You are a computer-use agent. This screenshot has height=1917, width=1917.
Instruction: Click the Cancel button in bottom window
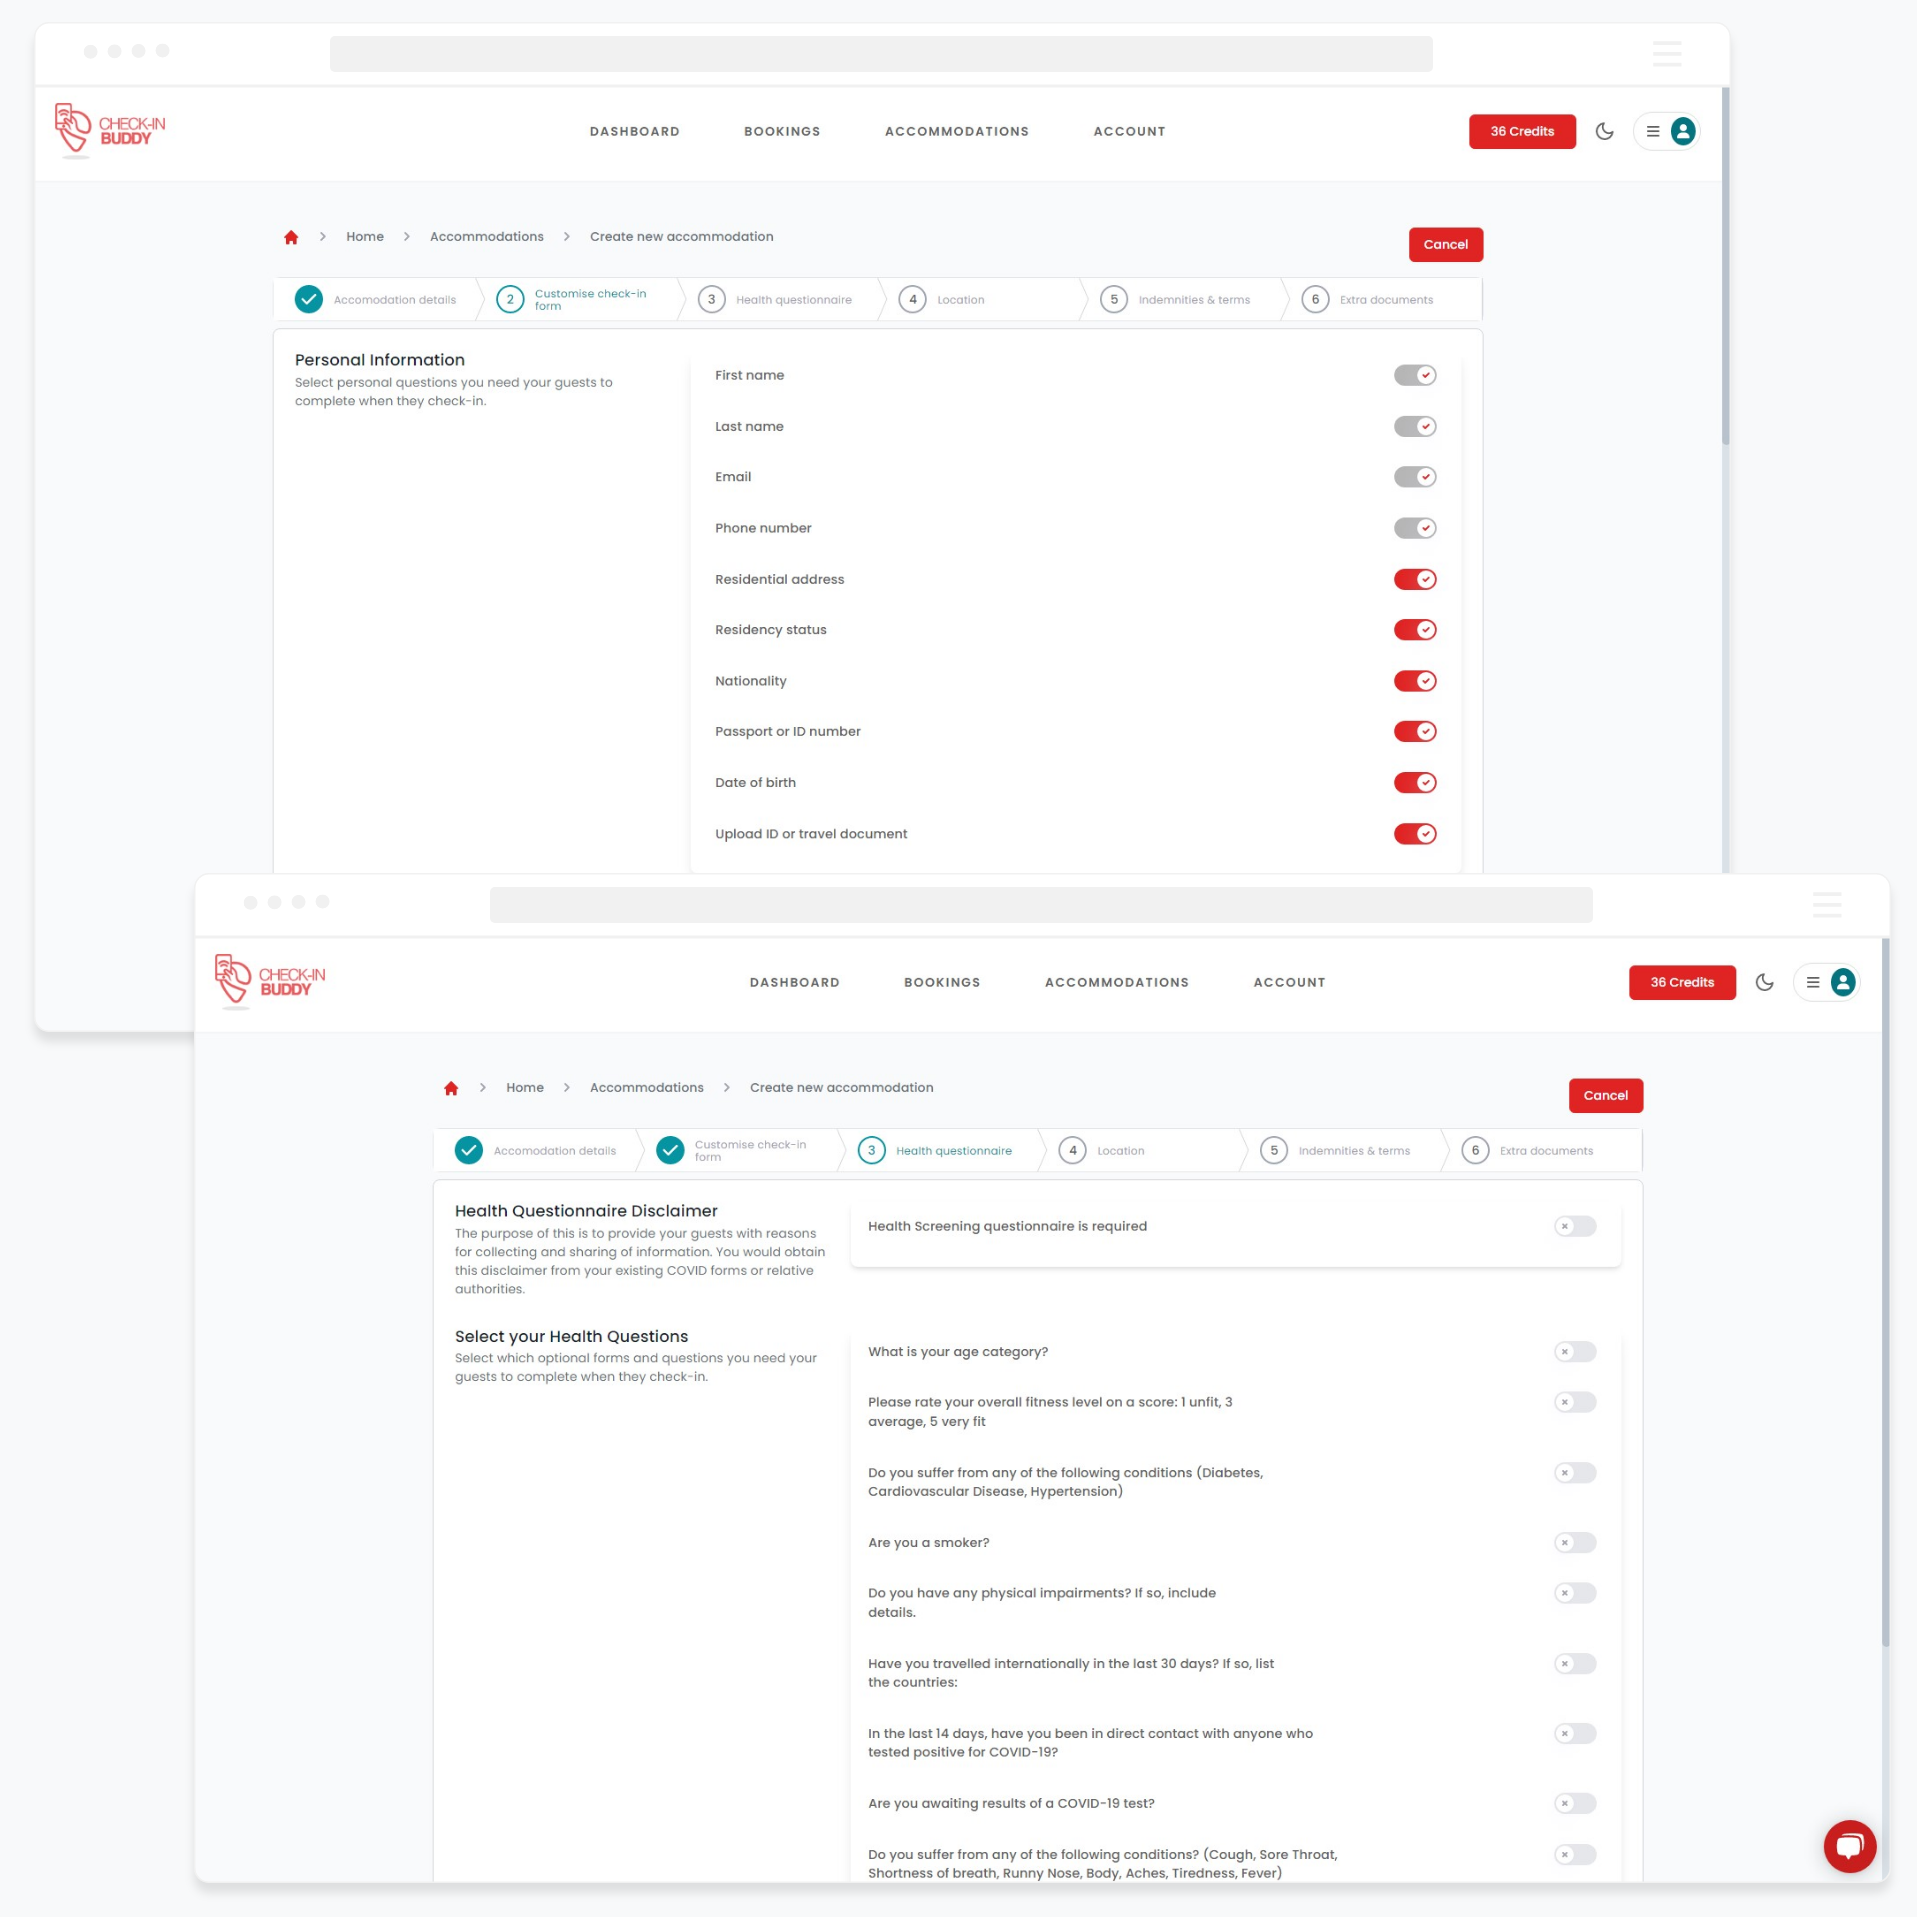tap(1605, 1095)
